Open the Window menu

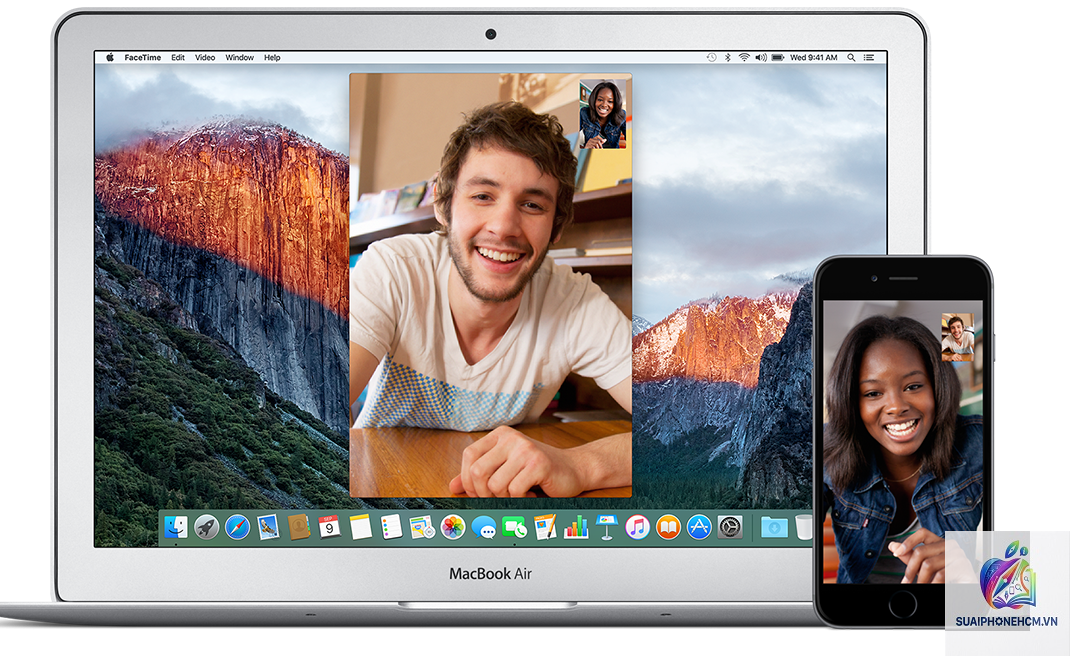click(x=240, y=57)
